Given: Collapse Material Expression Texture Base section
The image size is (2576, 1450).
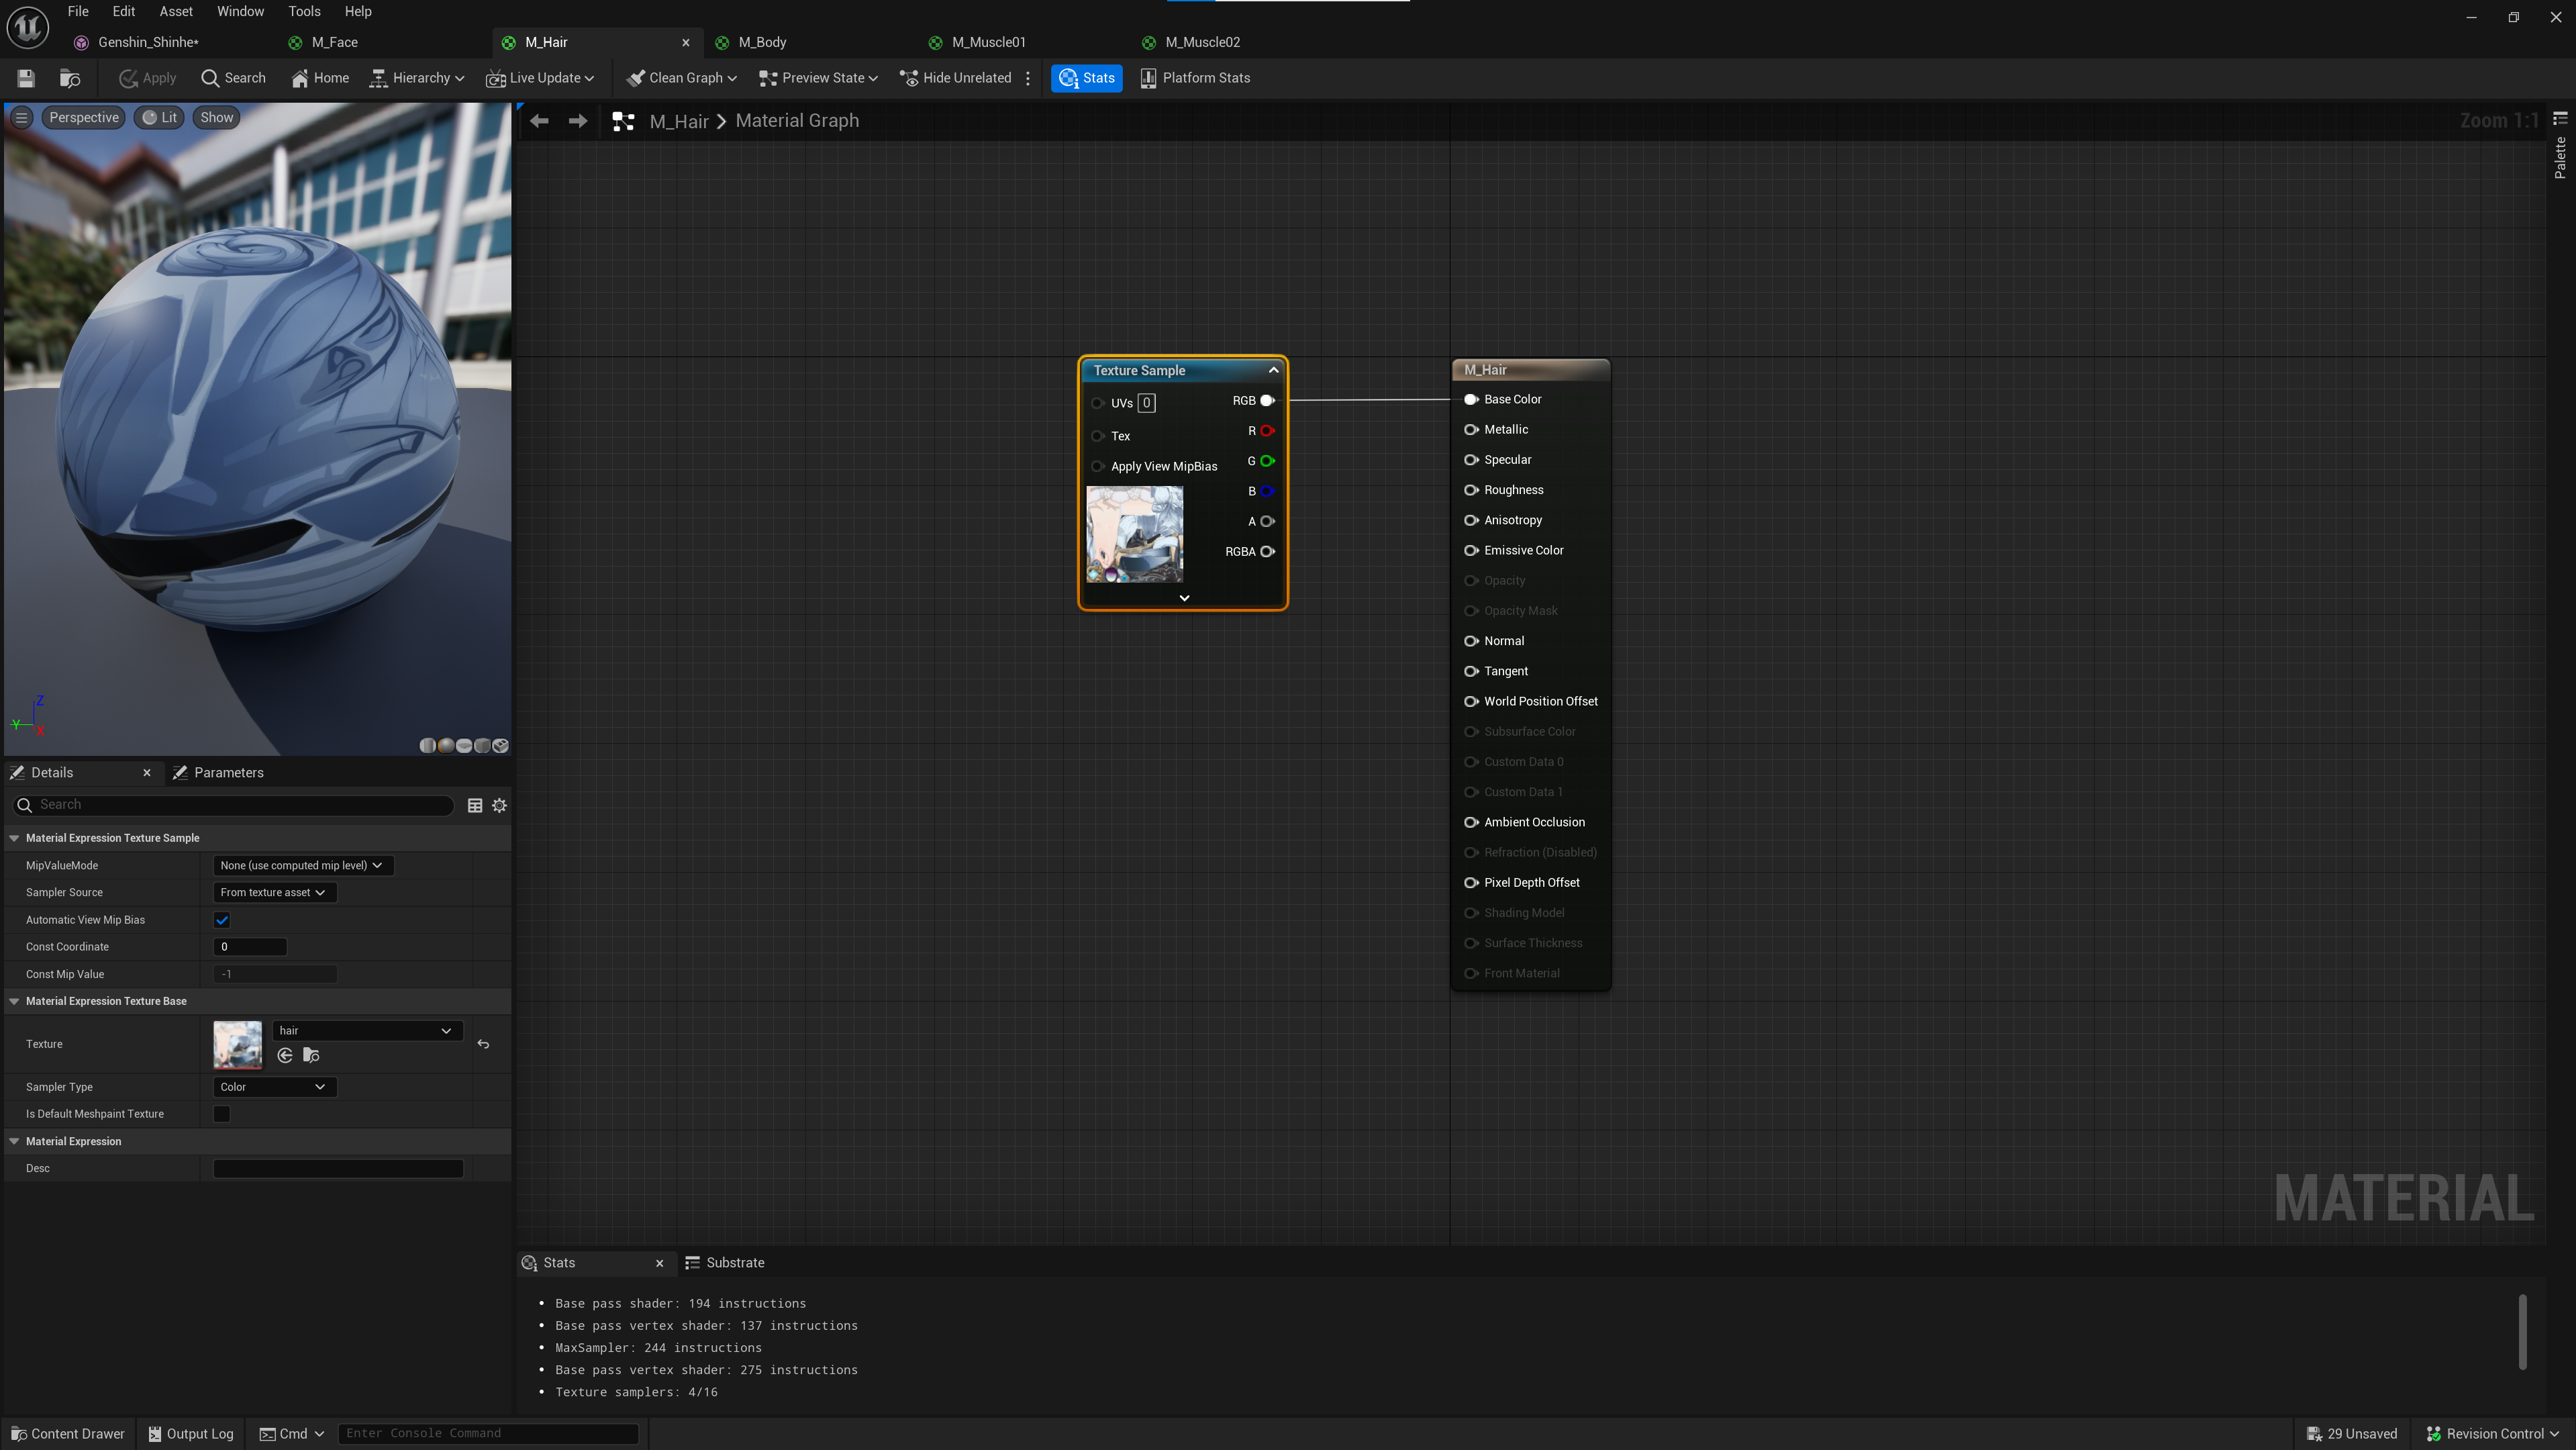Looking at the screenshot, I should click(14, 1001).
